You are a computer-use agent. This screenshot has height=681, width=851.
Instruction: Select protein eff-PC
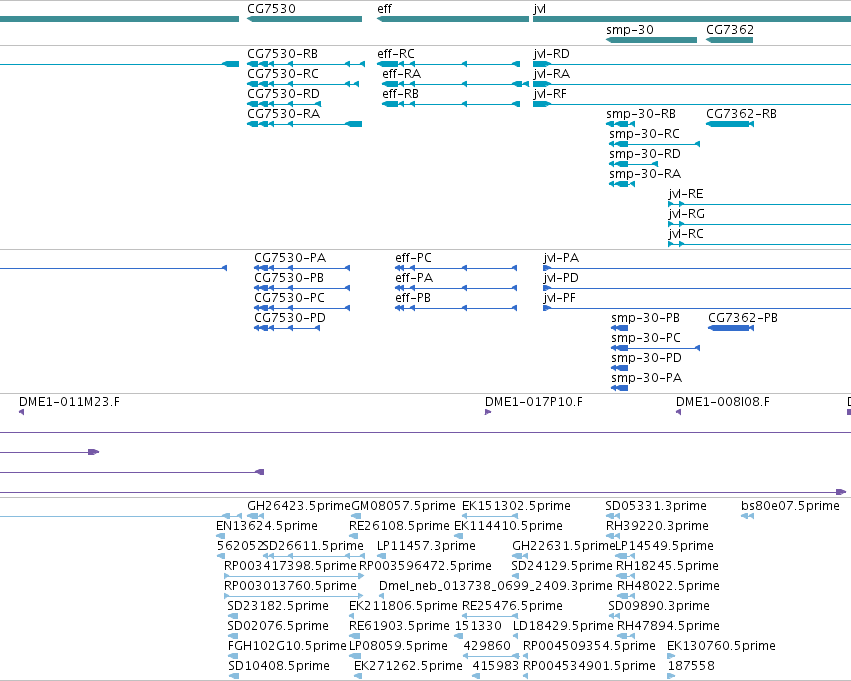[456, 268]
